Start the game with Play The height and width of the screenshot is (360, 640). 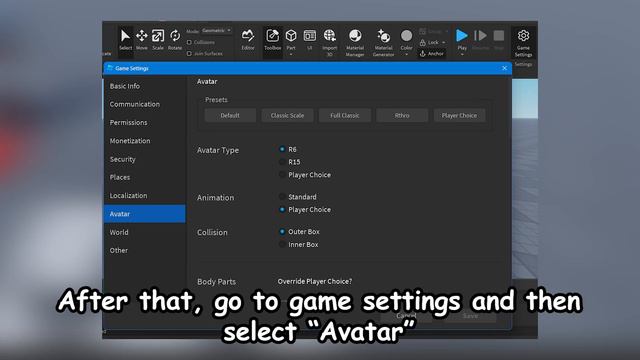462,36
